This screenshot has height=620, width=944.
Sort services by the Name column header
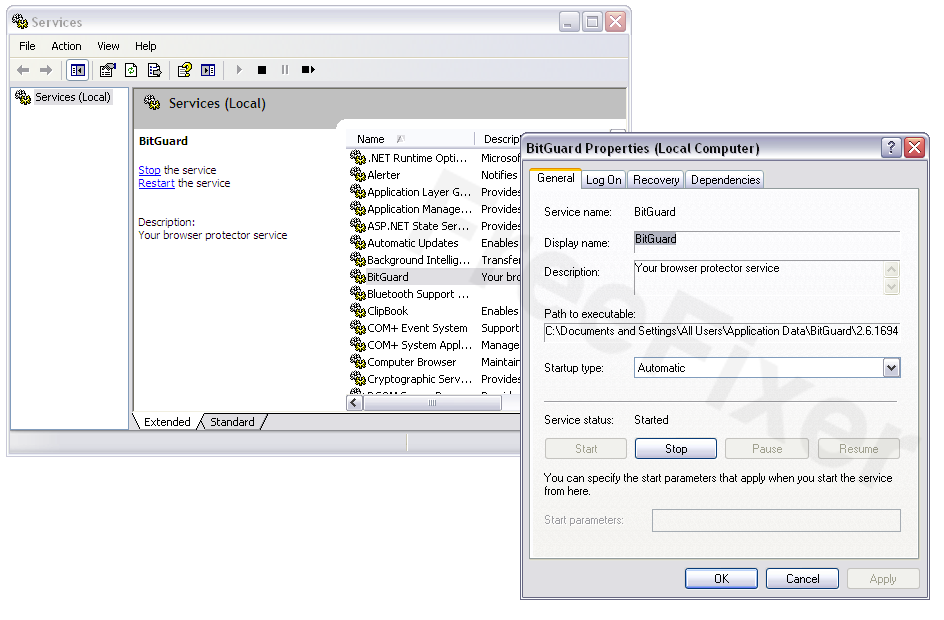[x=411, y=139]
